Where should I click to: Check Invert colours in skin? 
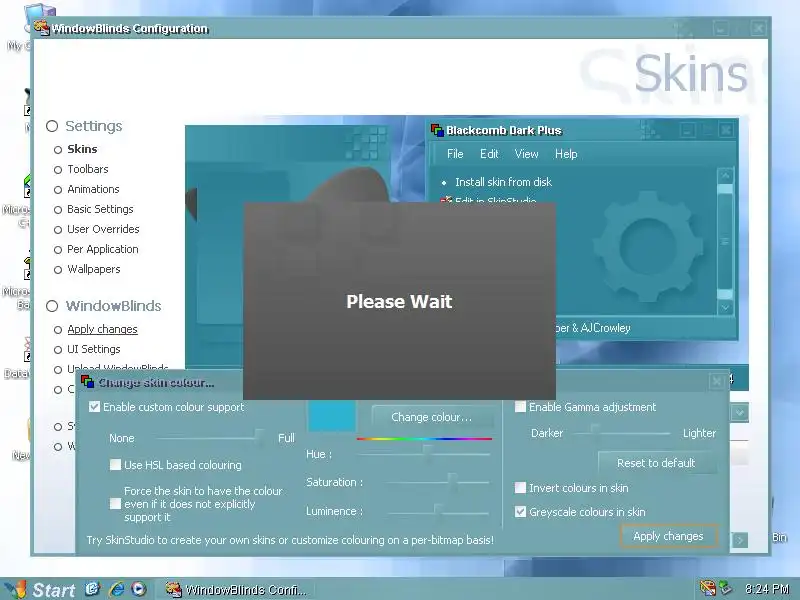520,488
